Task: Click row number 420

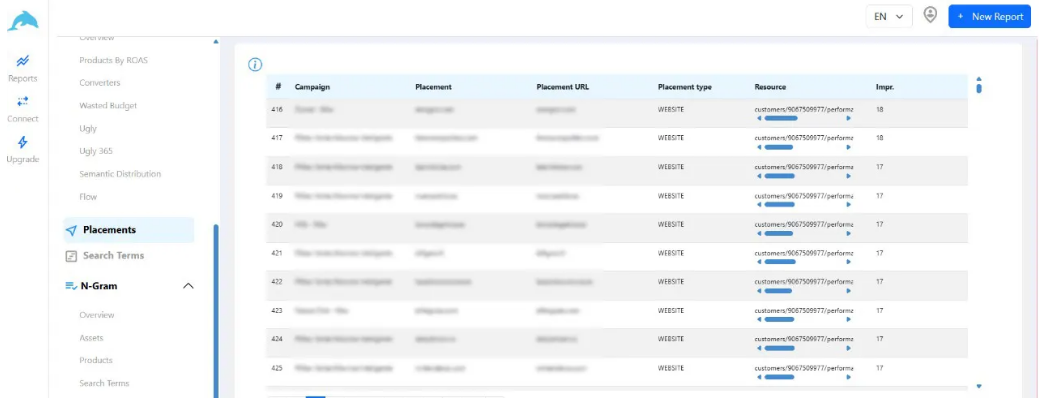Action: coord(277,225)
